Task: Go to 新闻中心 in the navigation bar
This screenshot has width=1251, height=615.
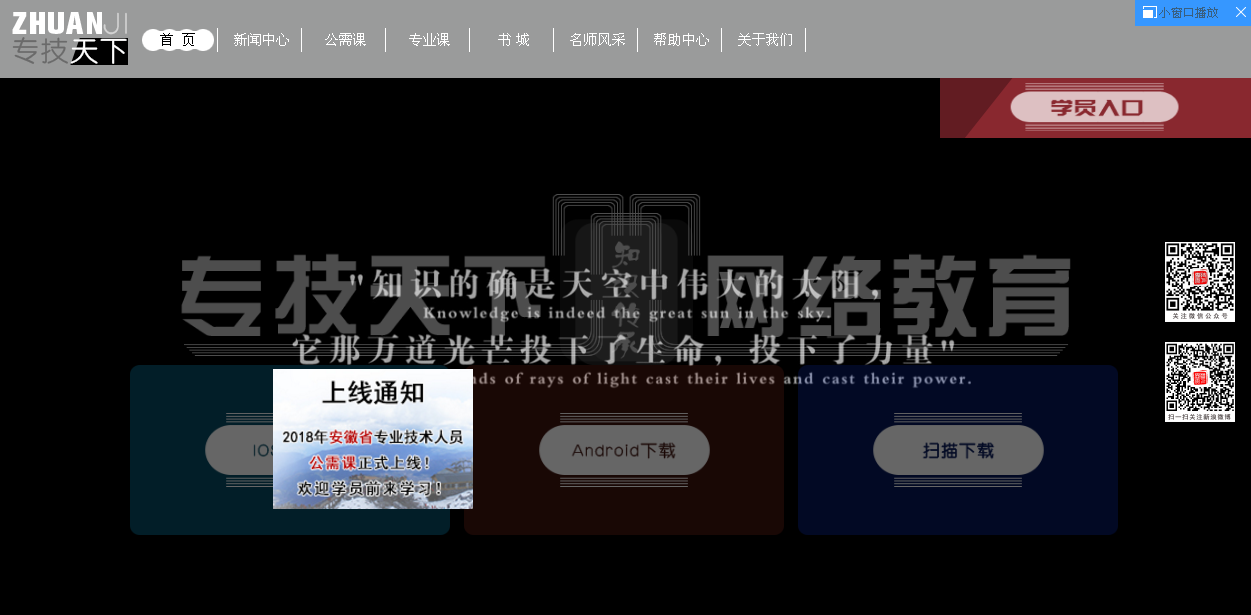Action: 261,40
